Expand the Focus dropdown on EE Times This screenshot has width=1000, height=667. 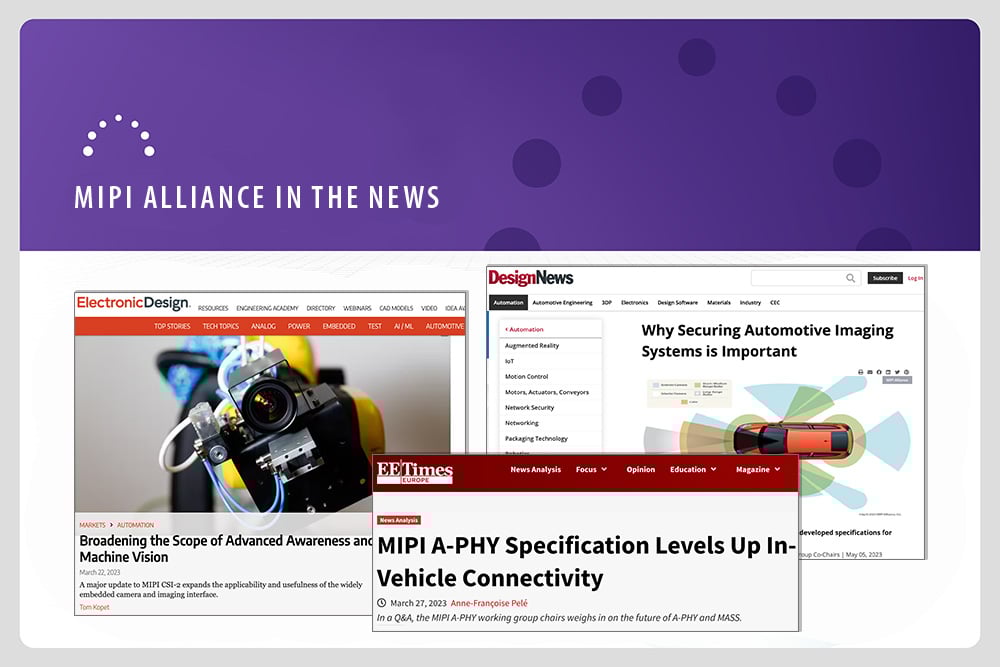coord(590,469)
